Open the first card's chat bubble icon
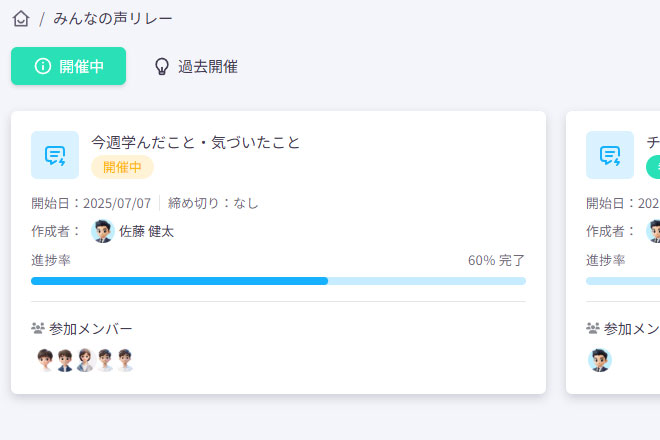 coord(55,155)
